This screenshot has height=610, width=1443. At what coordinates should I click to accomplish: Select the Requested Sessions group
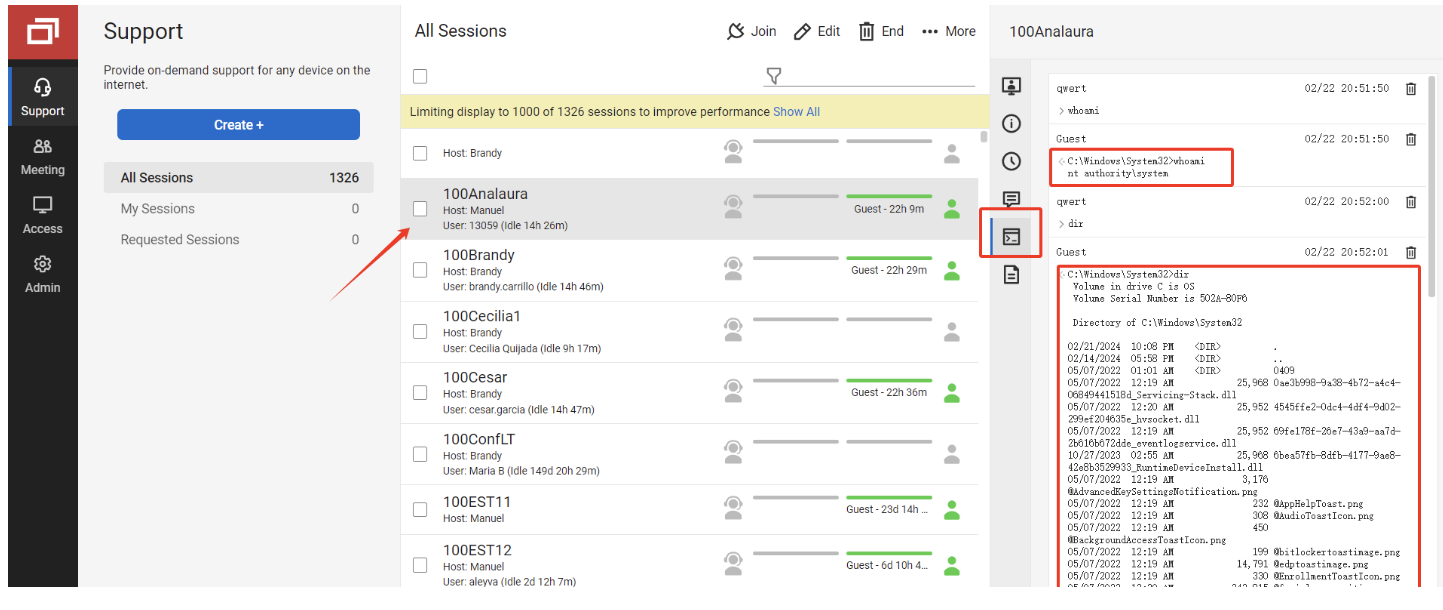tap(239, 240)
